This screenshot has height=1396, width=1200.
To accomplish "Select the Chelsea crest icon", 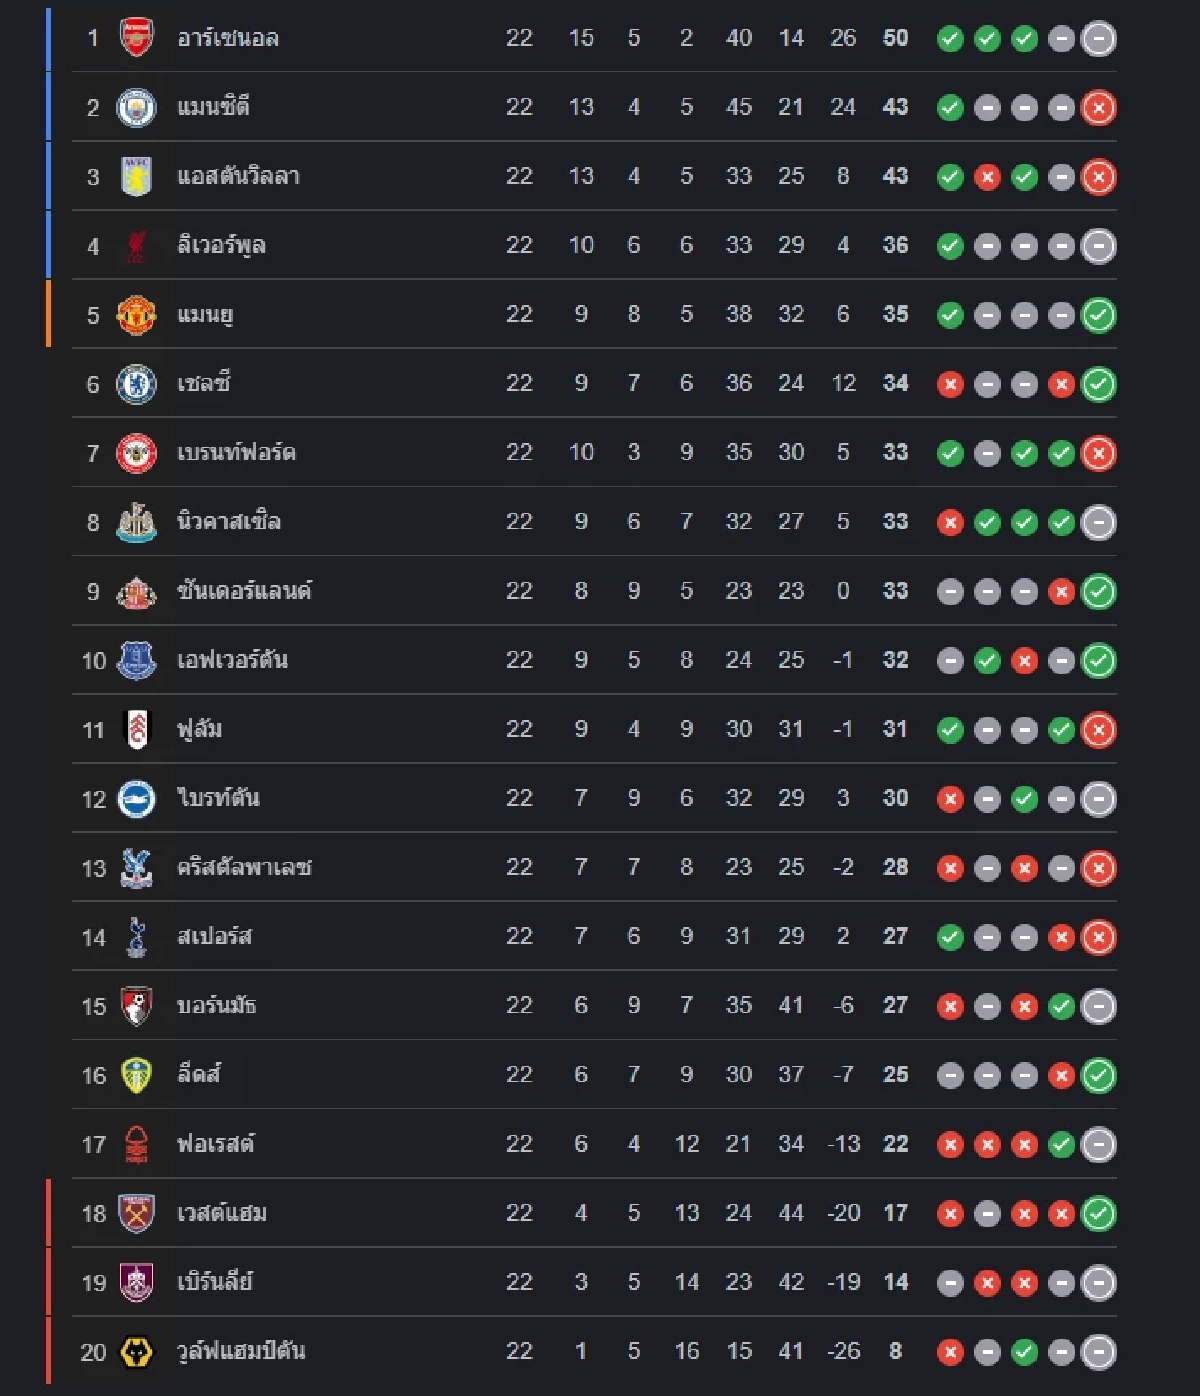I will (136, 384).
